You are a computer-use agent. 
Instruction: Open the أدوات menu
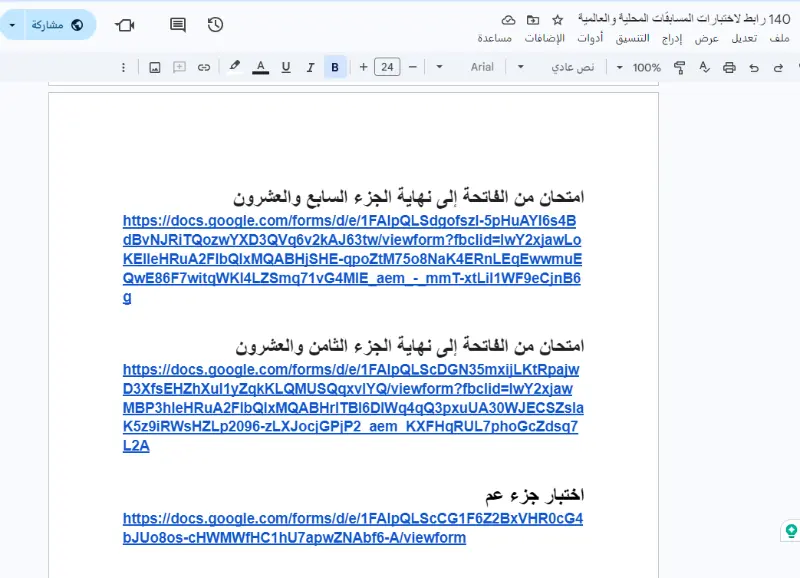pyautogui.click(x=590, y=38)
